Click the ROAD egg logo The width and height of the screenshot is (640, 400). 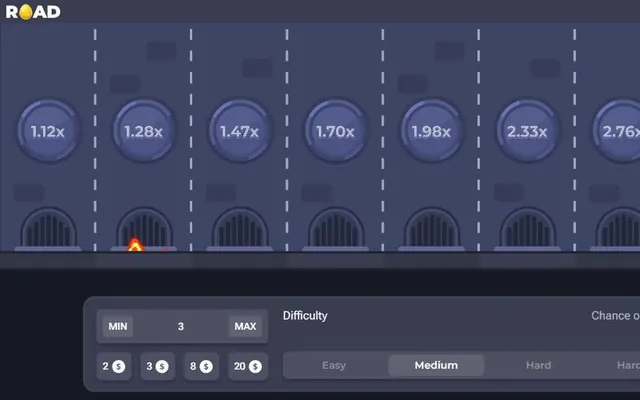pyautogui.click(x=33, y=12)
